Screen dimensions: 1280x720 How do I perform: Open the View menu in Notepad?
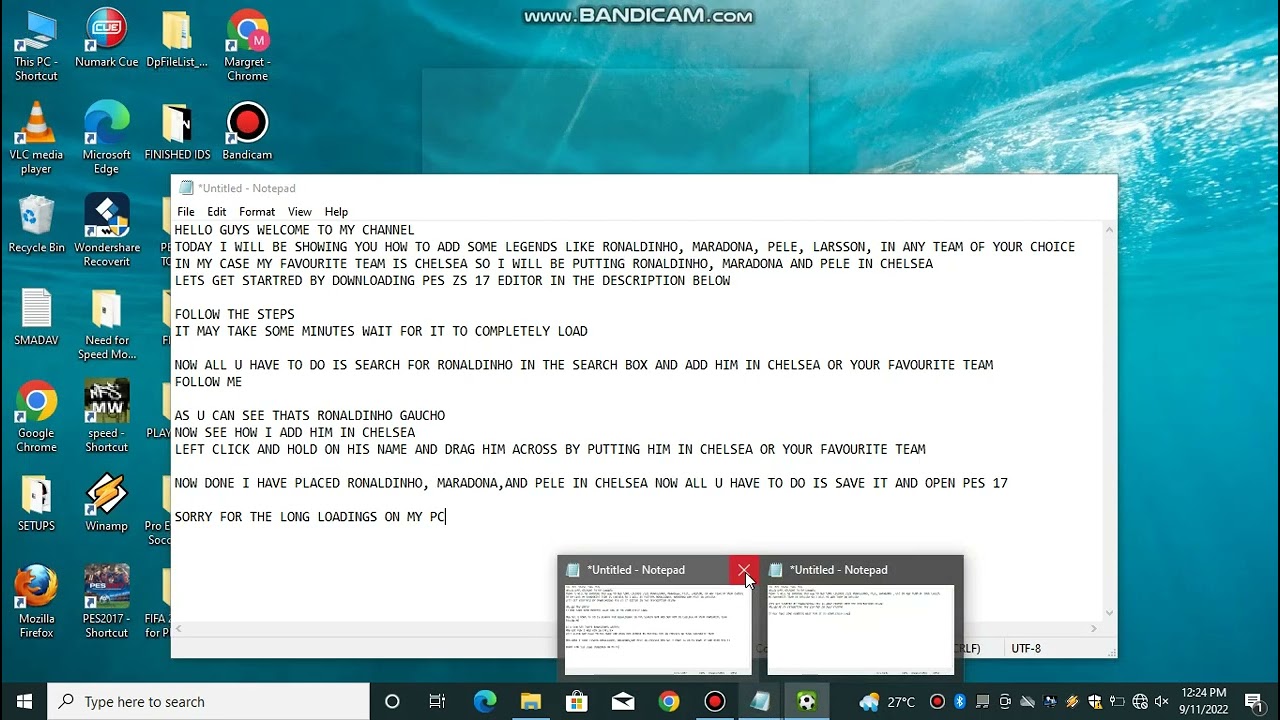(x=300, y=212)
